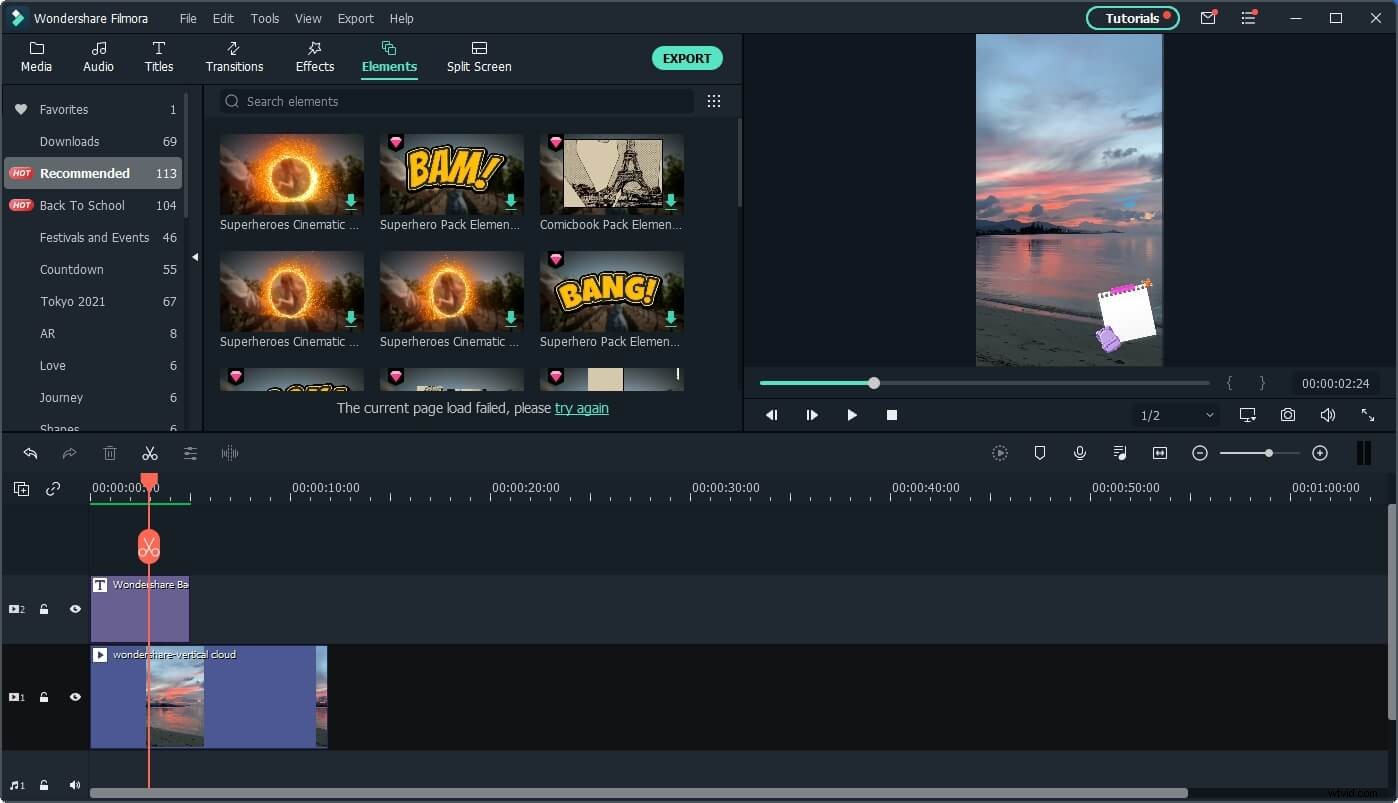Image resolution: width=1398 pixels, height=803 pixels.
Task: Click the try again link
Action: [x=581, y=408]
